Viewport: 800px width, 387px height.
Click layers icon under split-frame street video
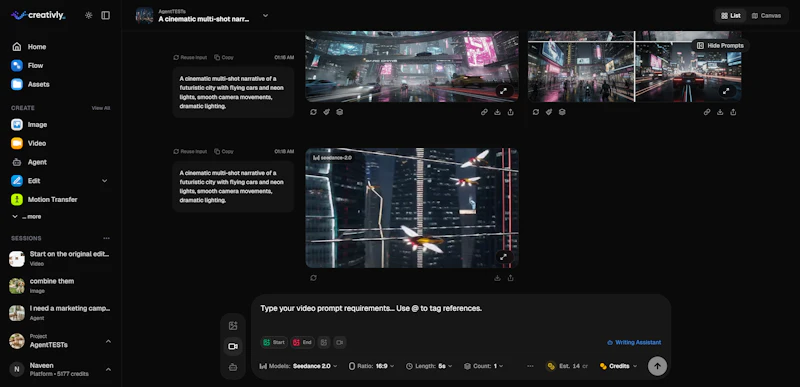tap(562, 112)
